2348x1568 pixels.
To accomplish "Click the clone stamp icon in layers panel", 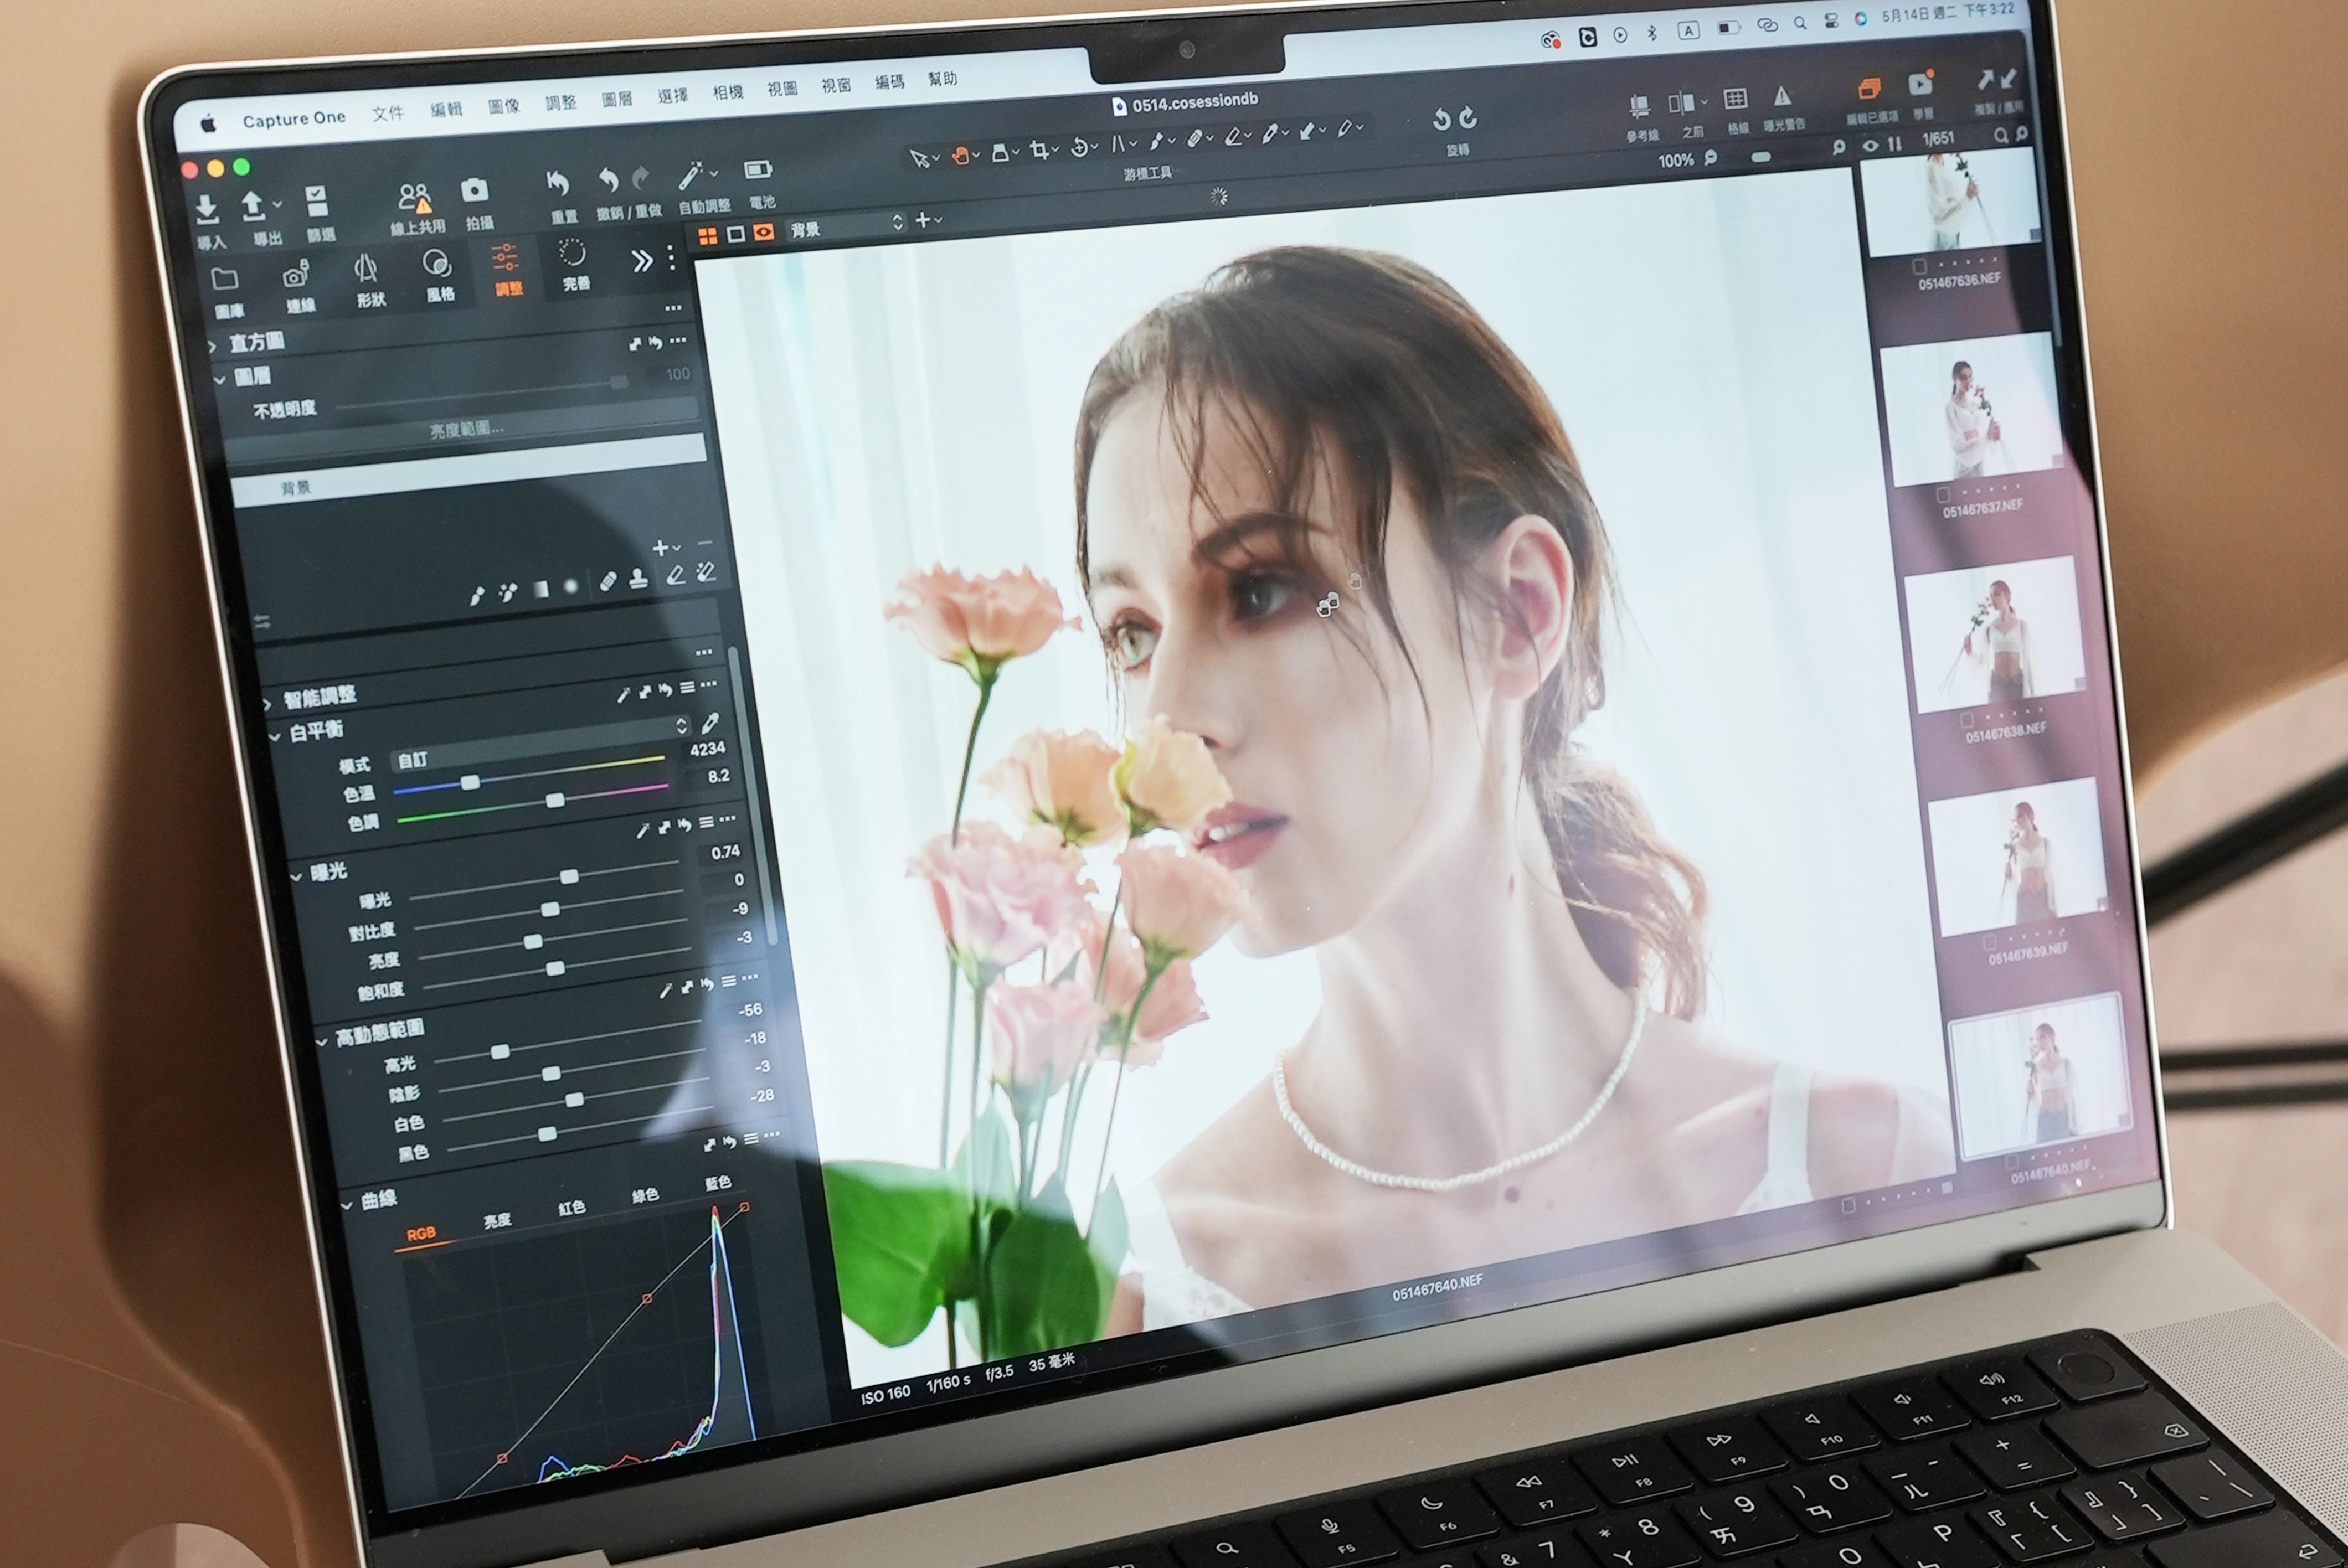I will 639,579.
